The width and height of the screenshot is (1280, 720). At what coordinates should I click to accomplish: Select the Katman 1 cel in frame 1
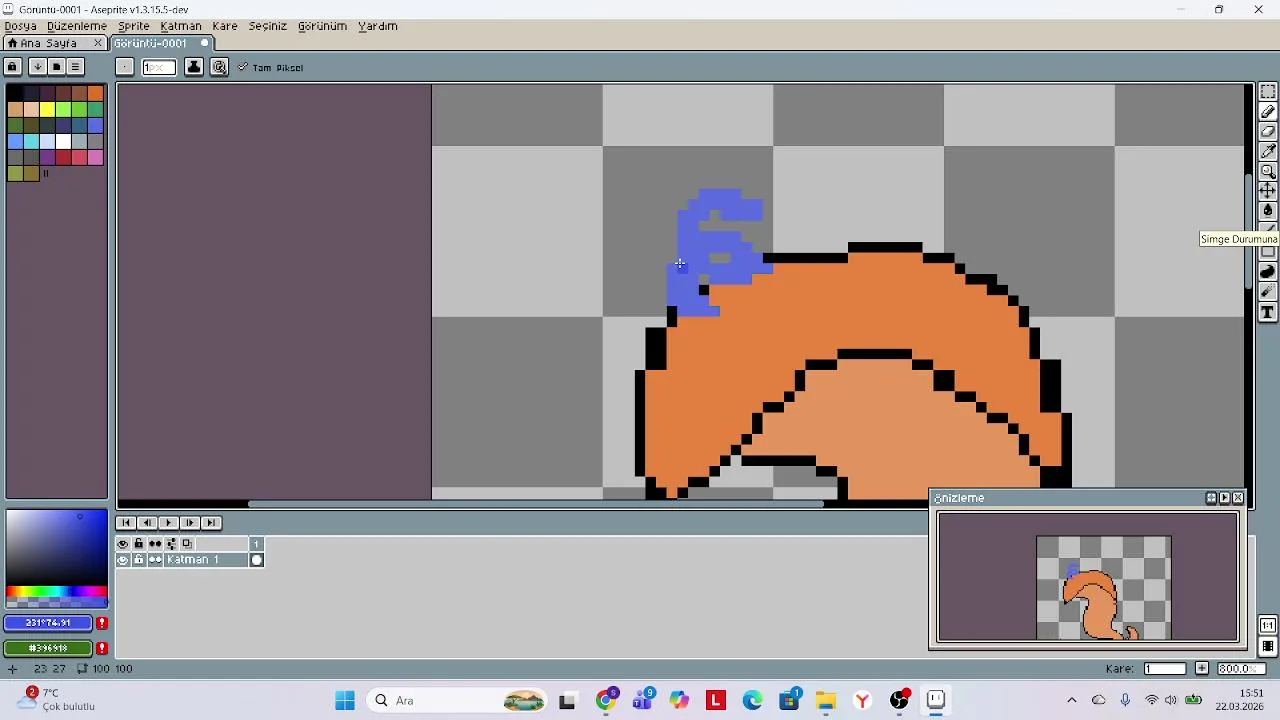tap(256, 560)
